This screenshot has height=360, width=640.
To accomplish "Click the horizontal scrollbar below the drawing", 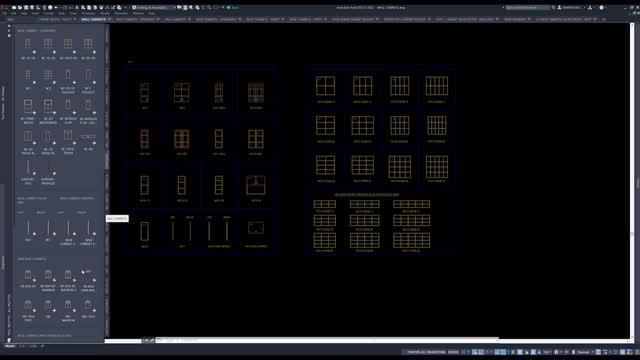I will [x=327, y=340].
